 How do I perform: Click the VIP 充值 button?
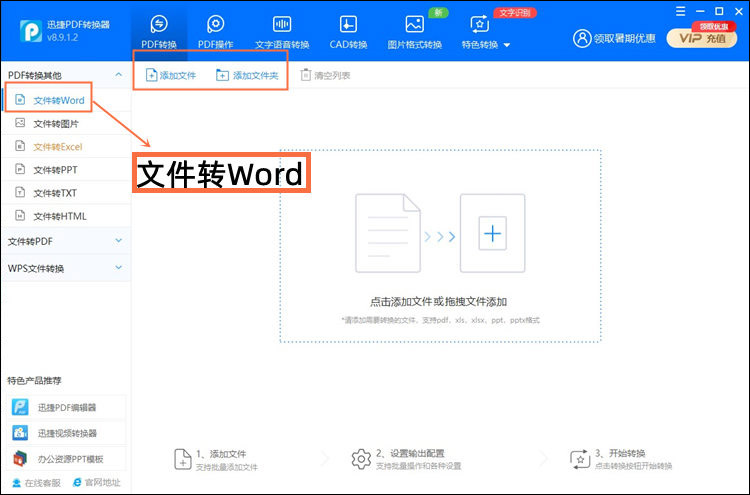point(702,38)
